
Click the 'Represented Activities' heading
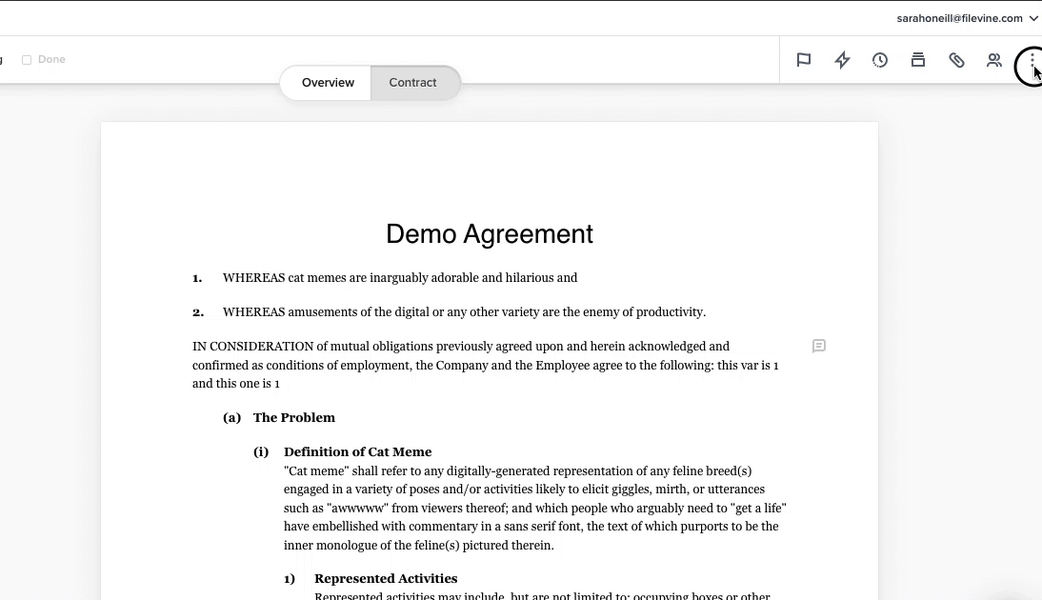386,579
